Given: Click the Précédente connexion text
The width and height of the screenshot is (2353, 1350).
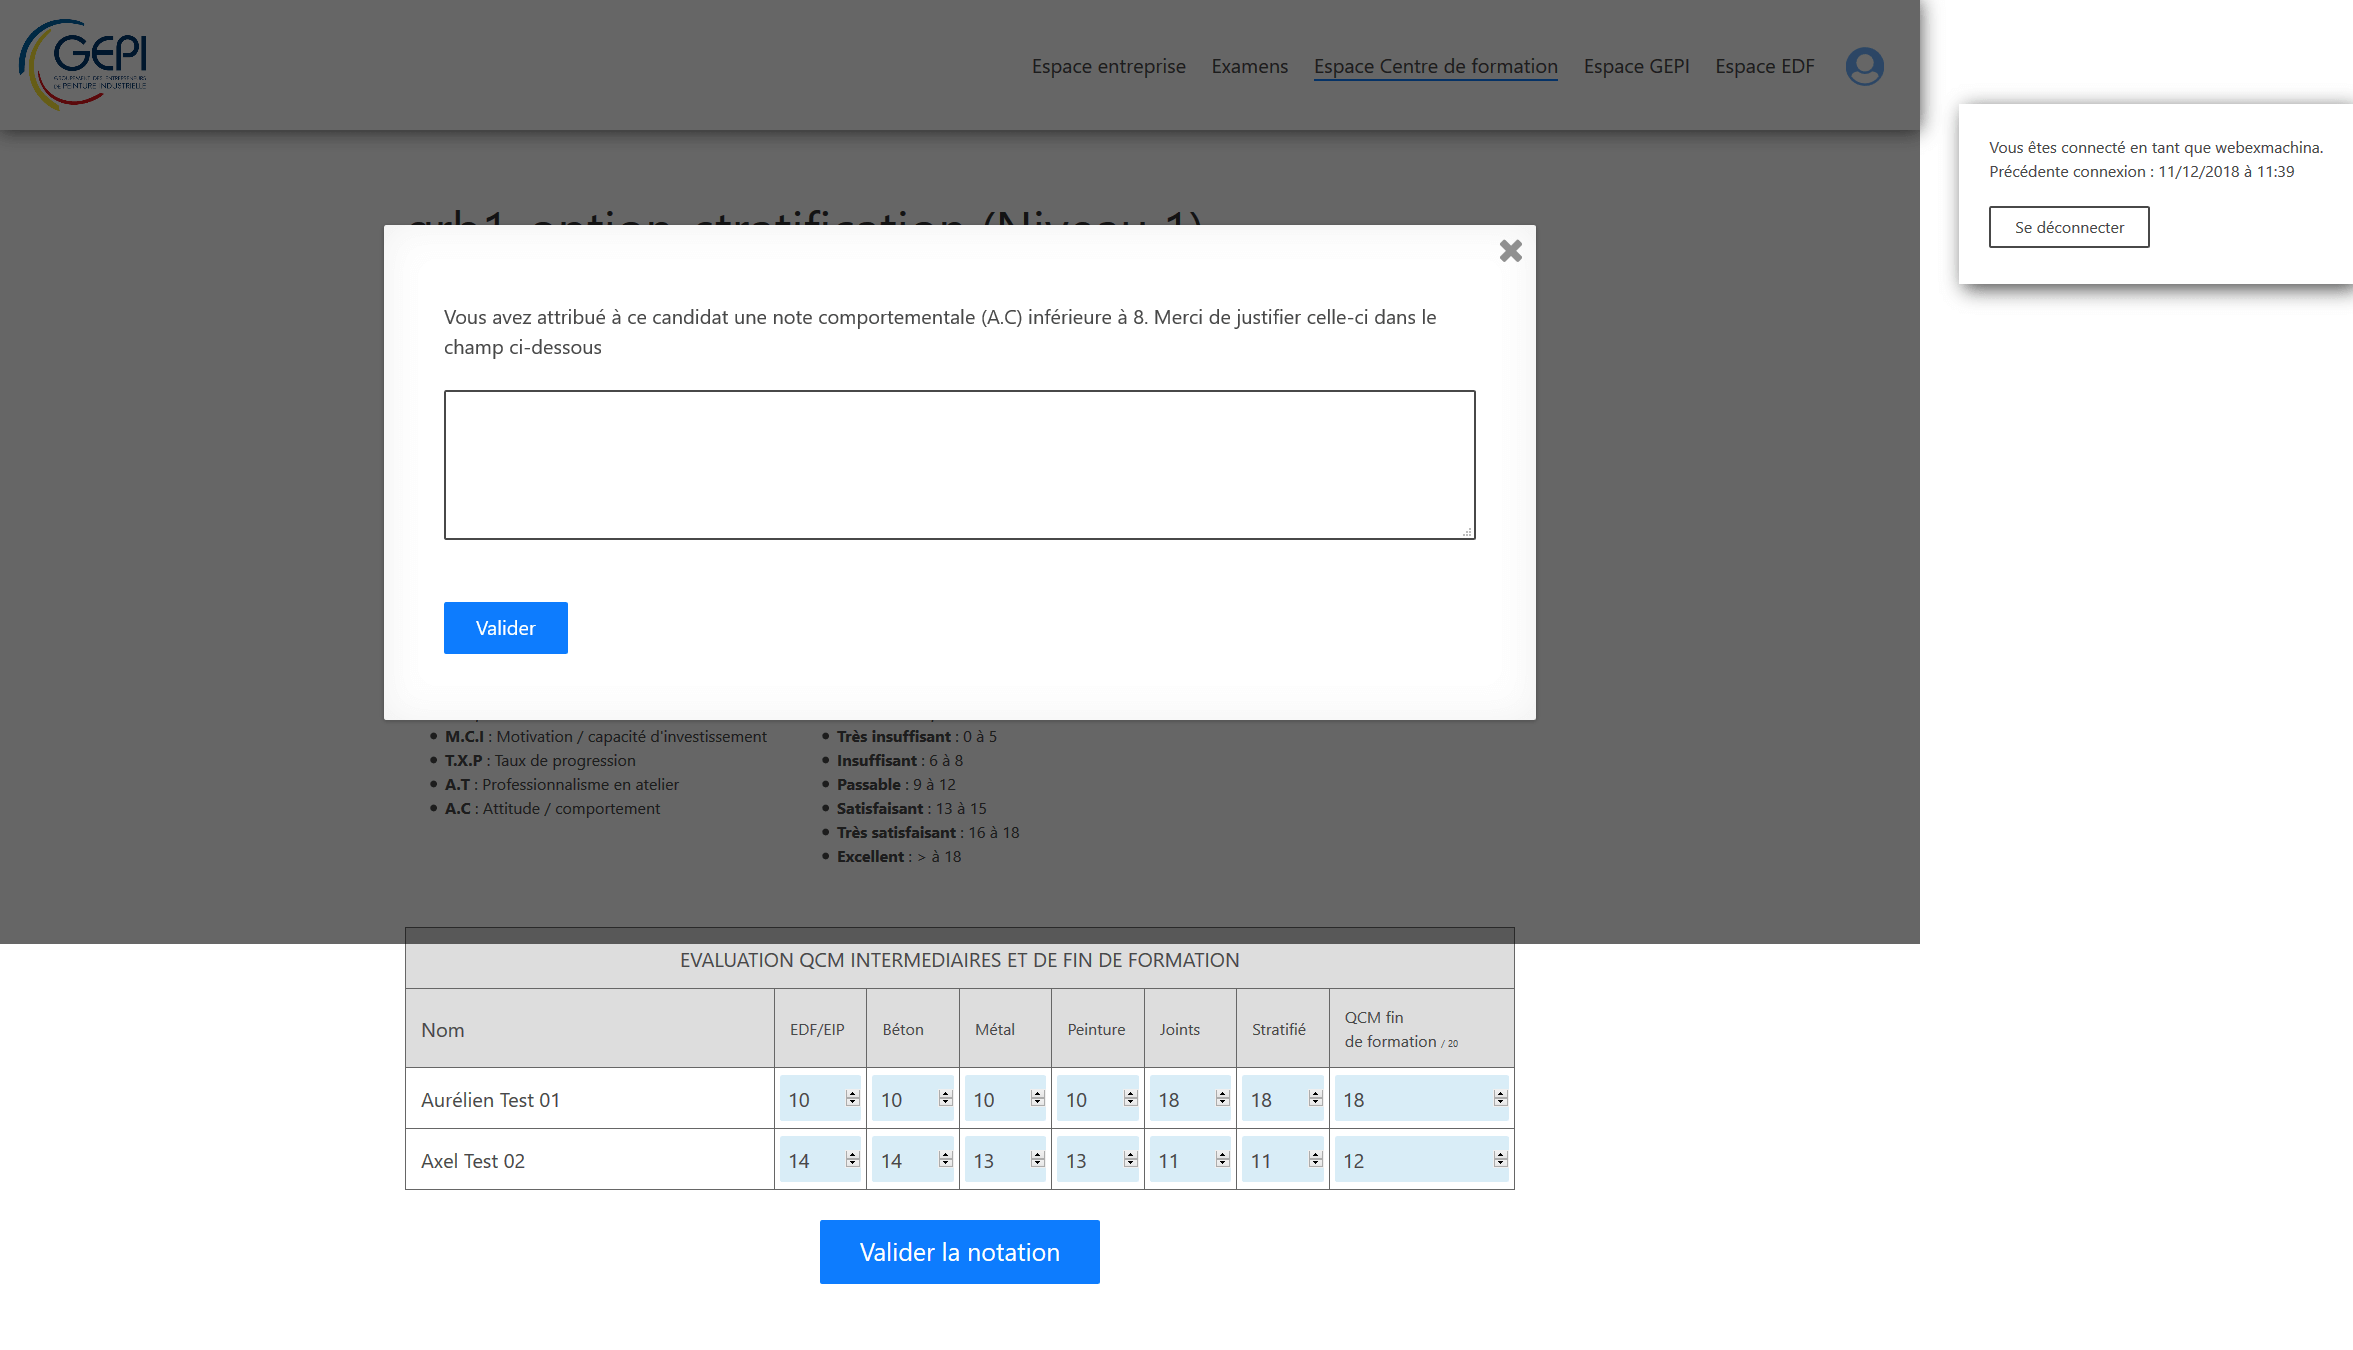Looking at the screenshot, I should (x=2141, y=171).
